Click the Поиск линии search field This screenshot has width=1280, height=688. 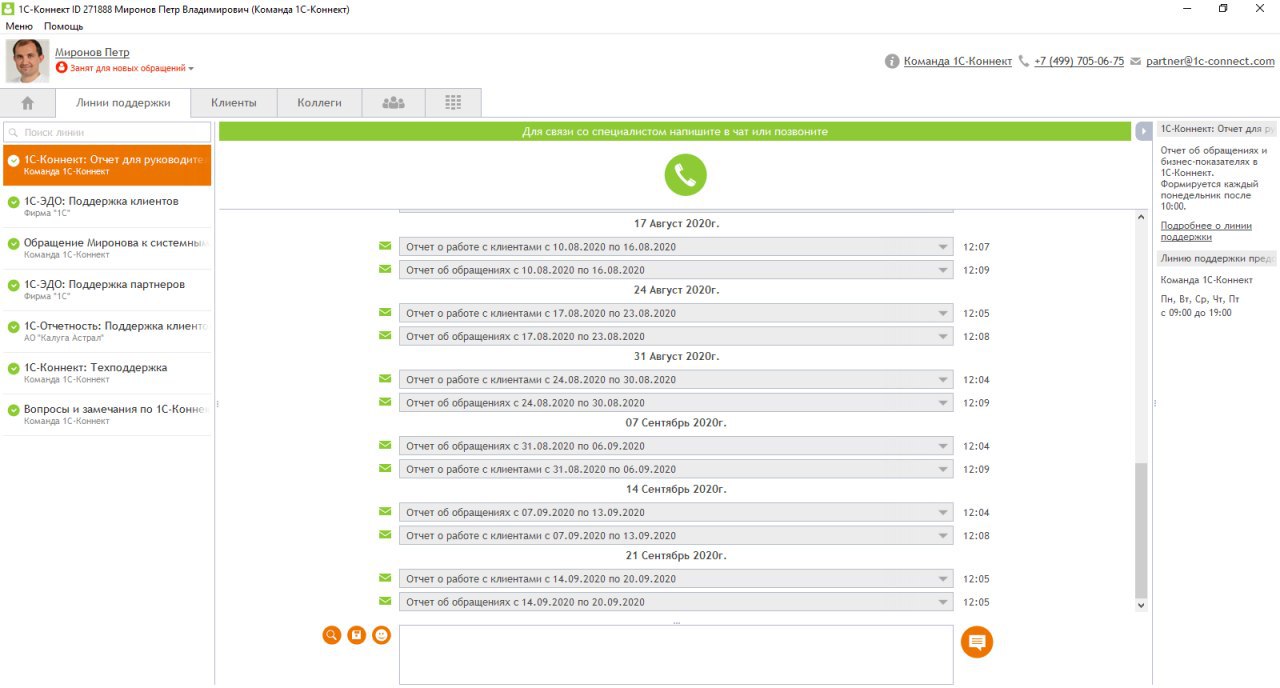coord(107,132)
